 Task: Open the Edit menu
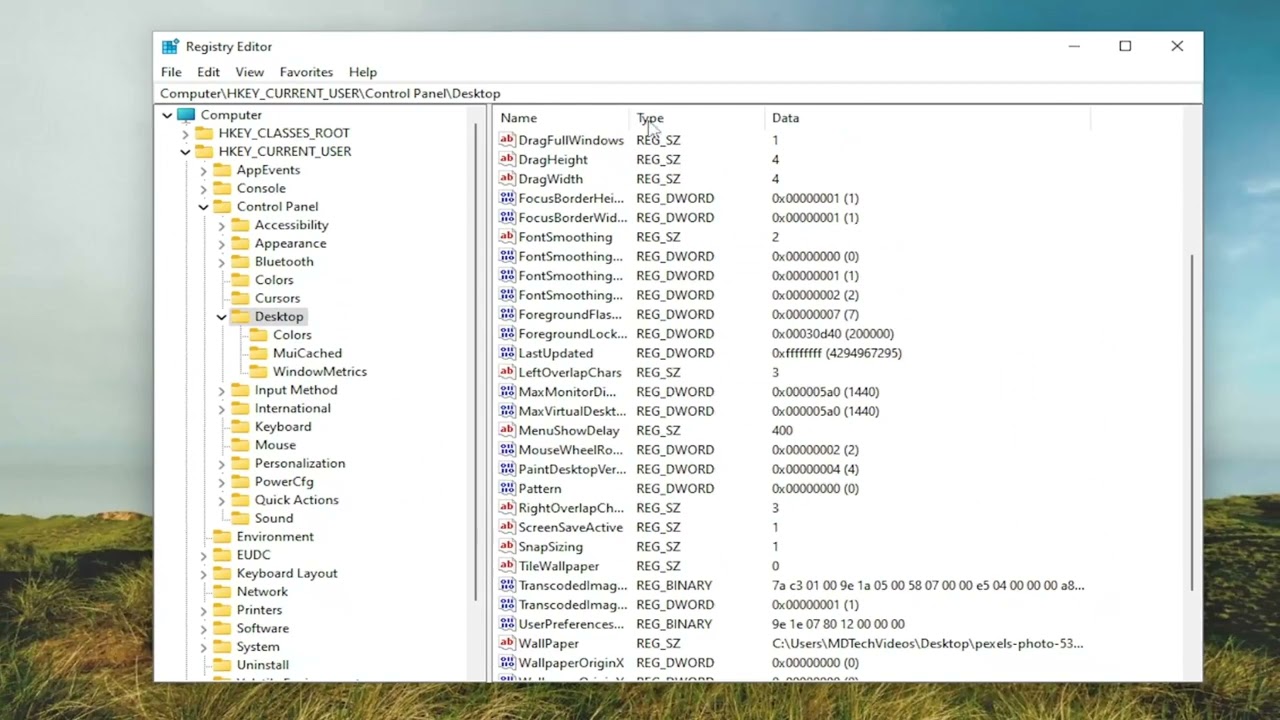pos(208,72)
